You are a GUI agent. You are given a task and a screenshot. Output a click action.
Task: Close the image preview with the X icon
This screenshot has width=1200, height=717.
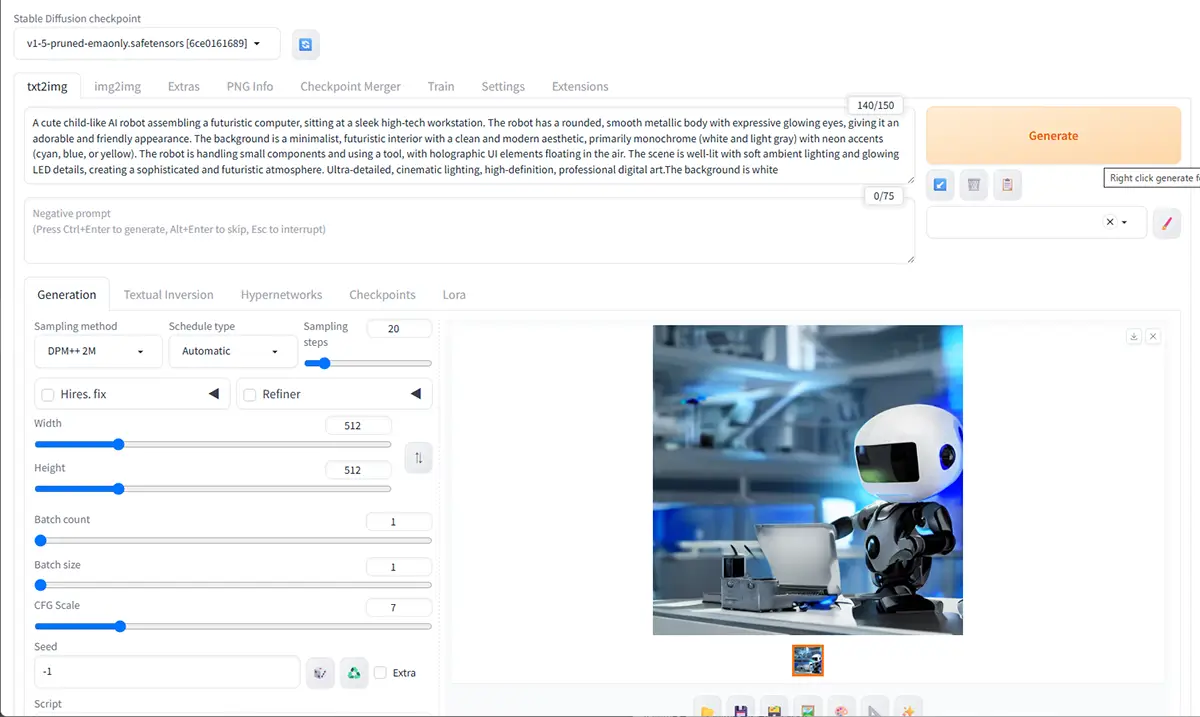click(1153, 337)
